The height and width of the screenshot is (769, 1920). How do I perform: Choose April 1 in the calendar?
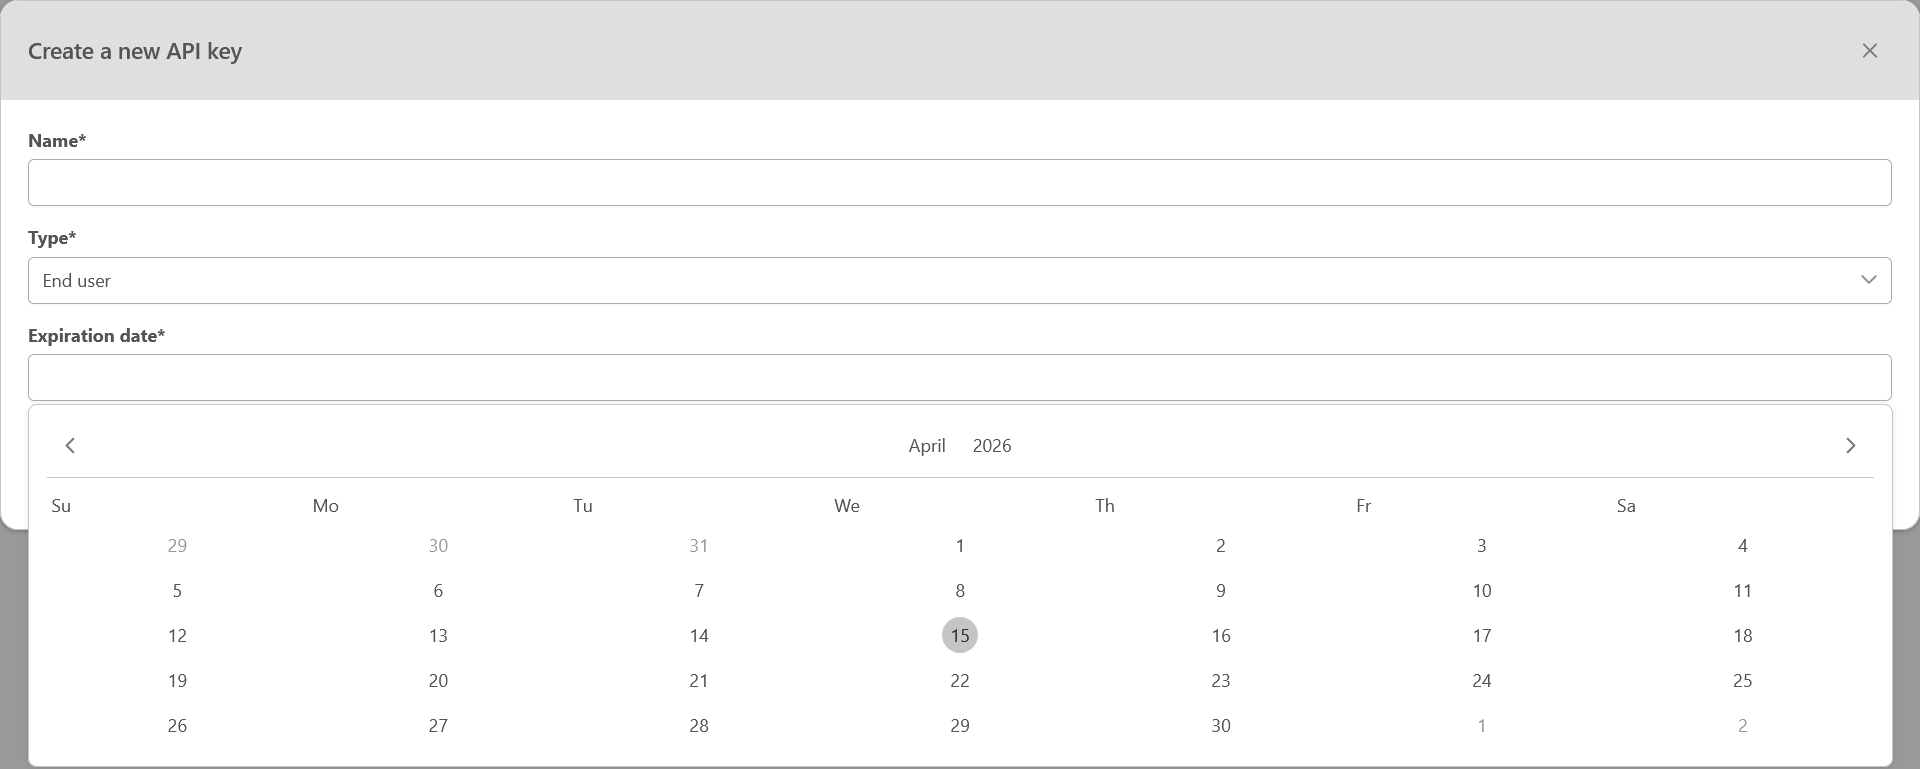pos(960,546)
